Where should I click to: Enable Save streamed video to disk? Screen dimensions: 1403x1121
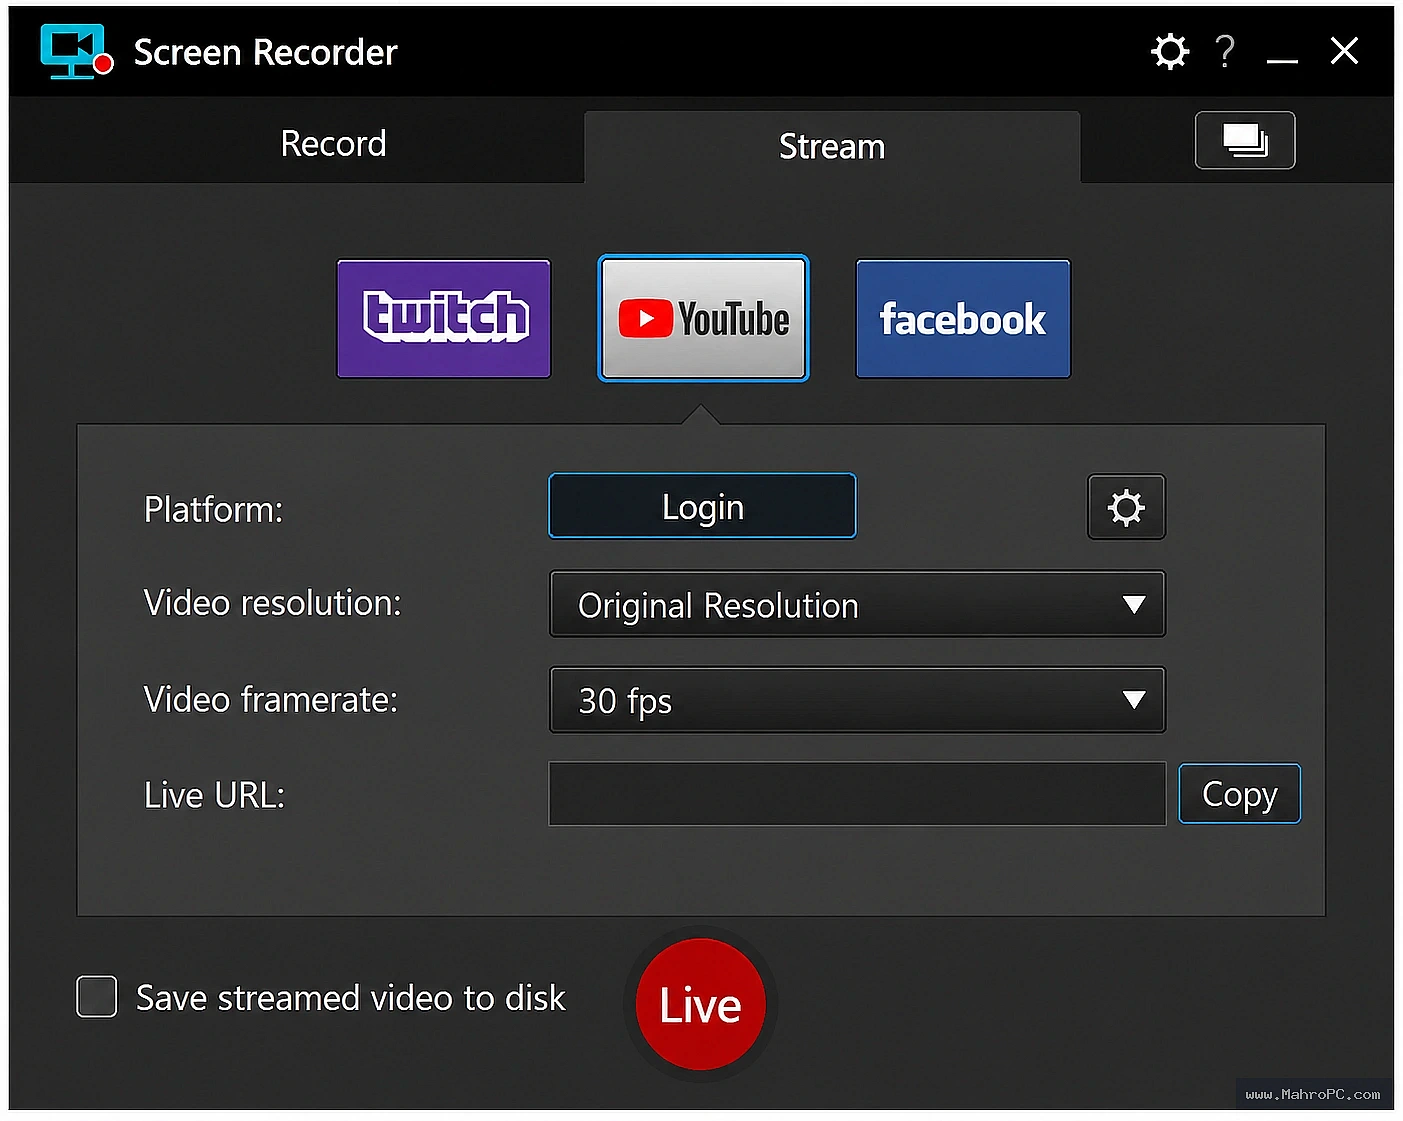[97, 997]
